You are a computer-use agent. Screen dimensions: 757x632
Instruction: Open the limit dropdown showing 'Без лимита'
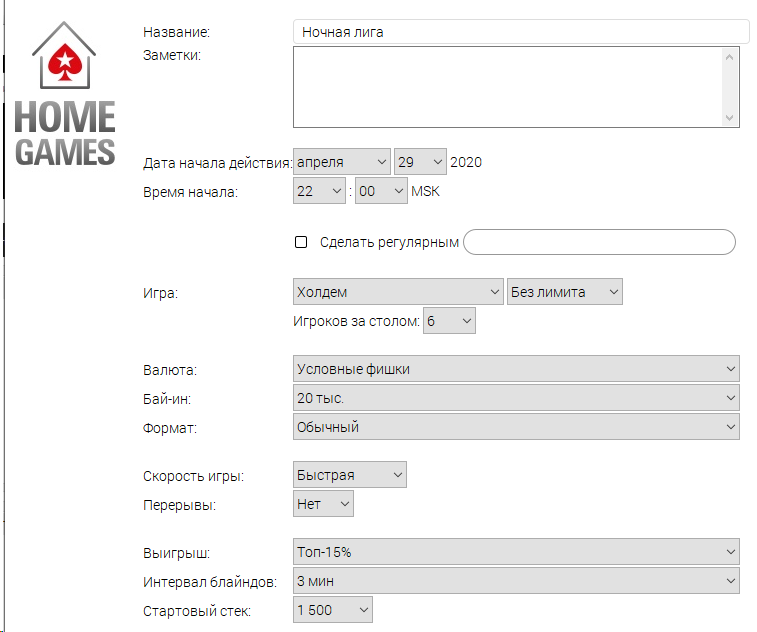[x=565, y=292]
